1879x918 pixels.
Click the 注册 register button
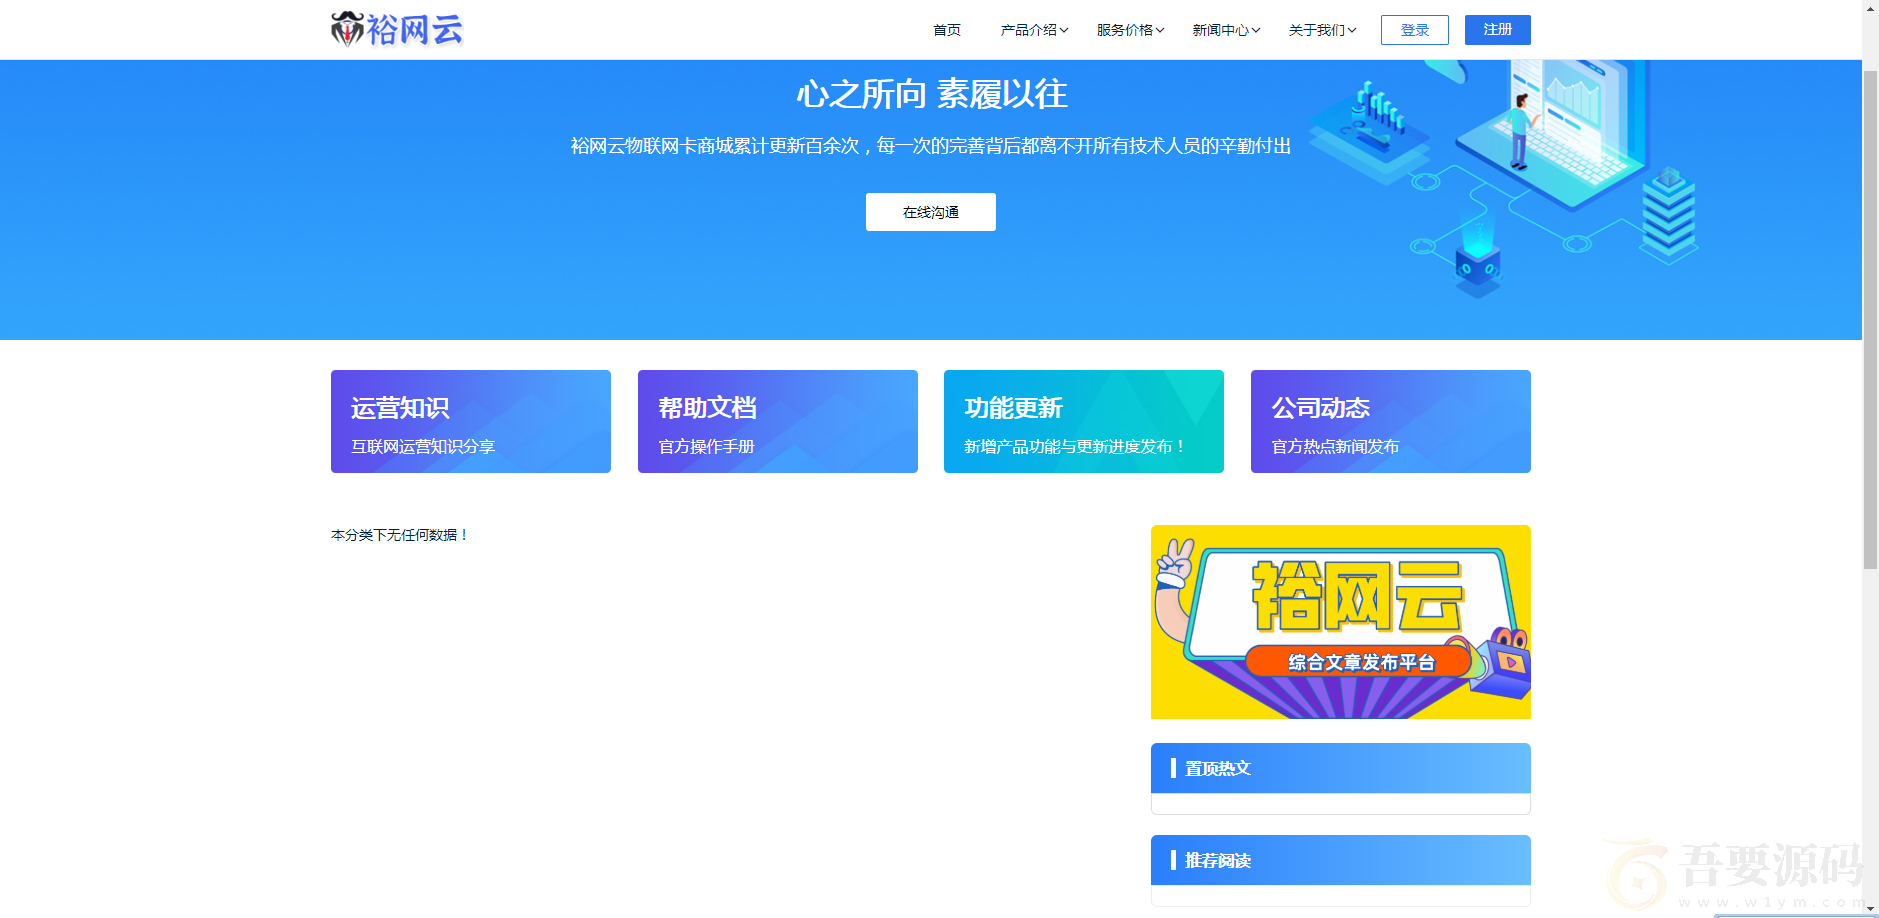pos(1497,30)
